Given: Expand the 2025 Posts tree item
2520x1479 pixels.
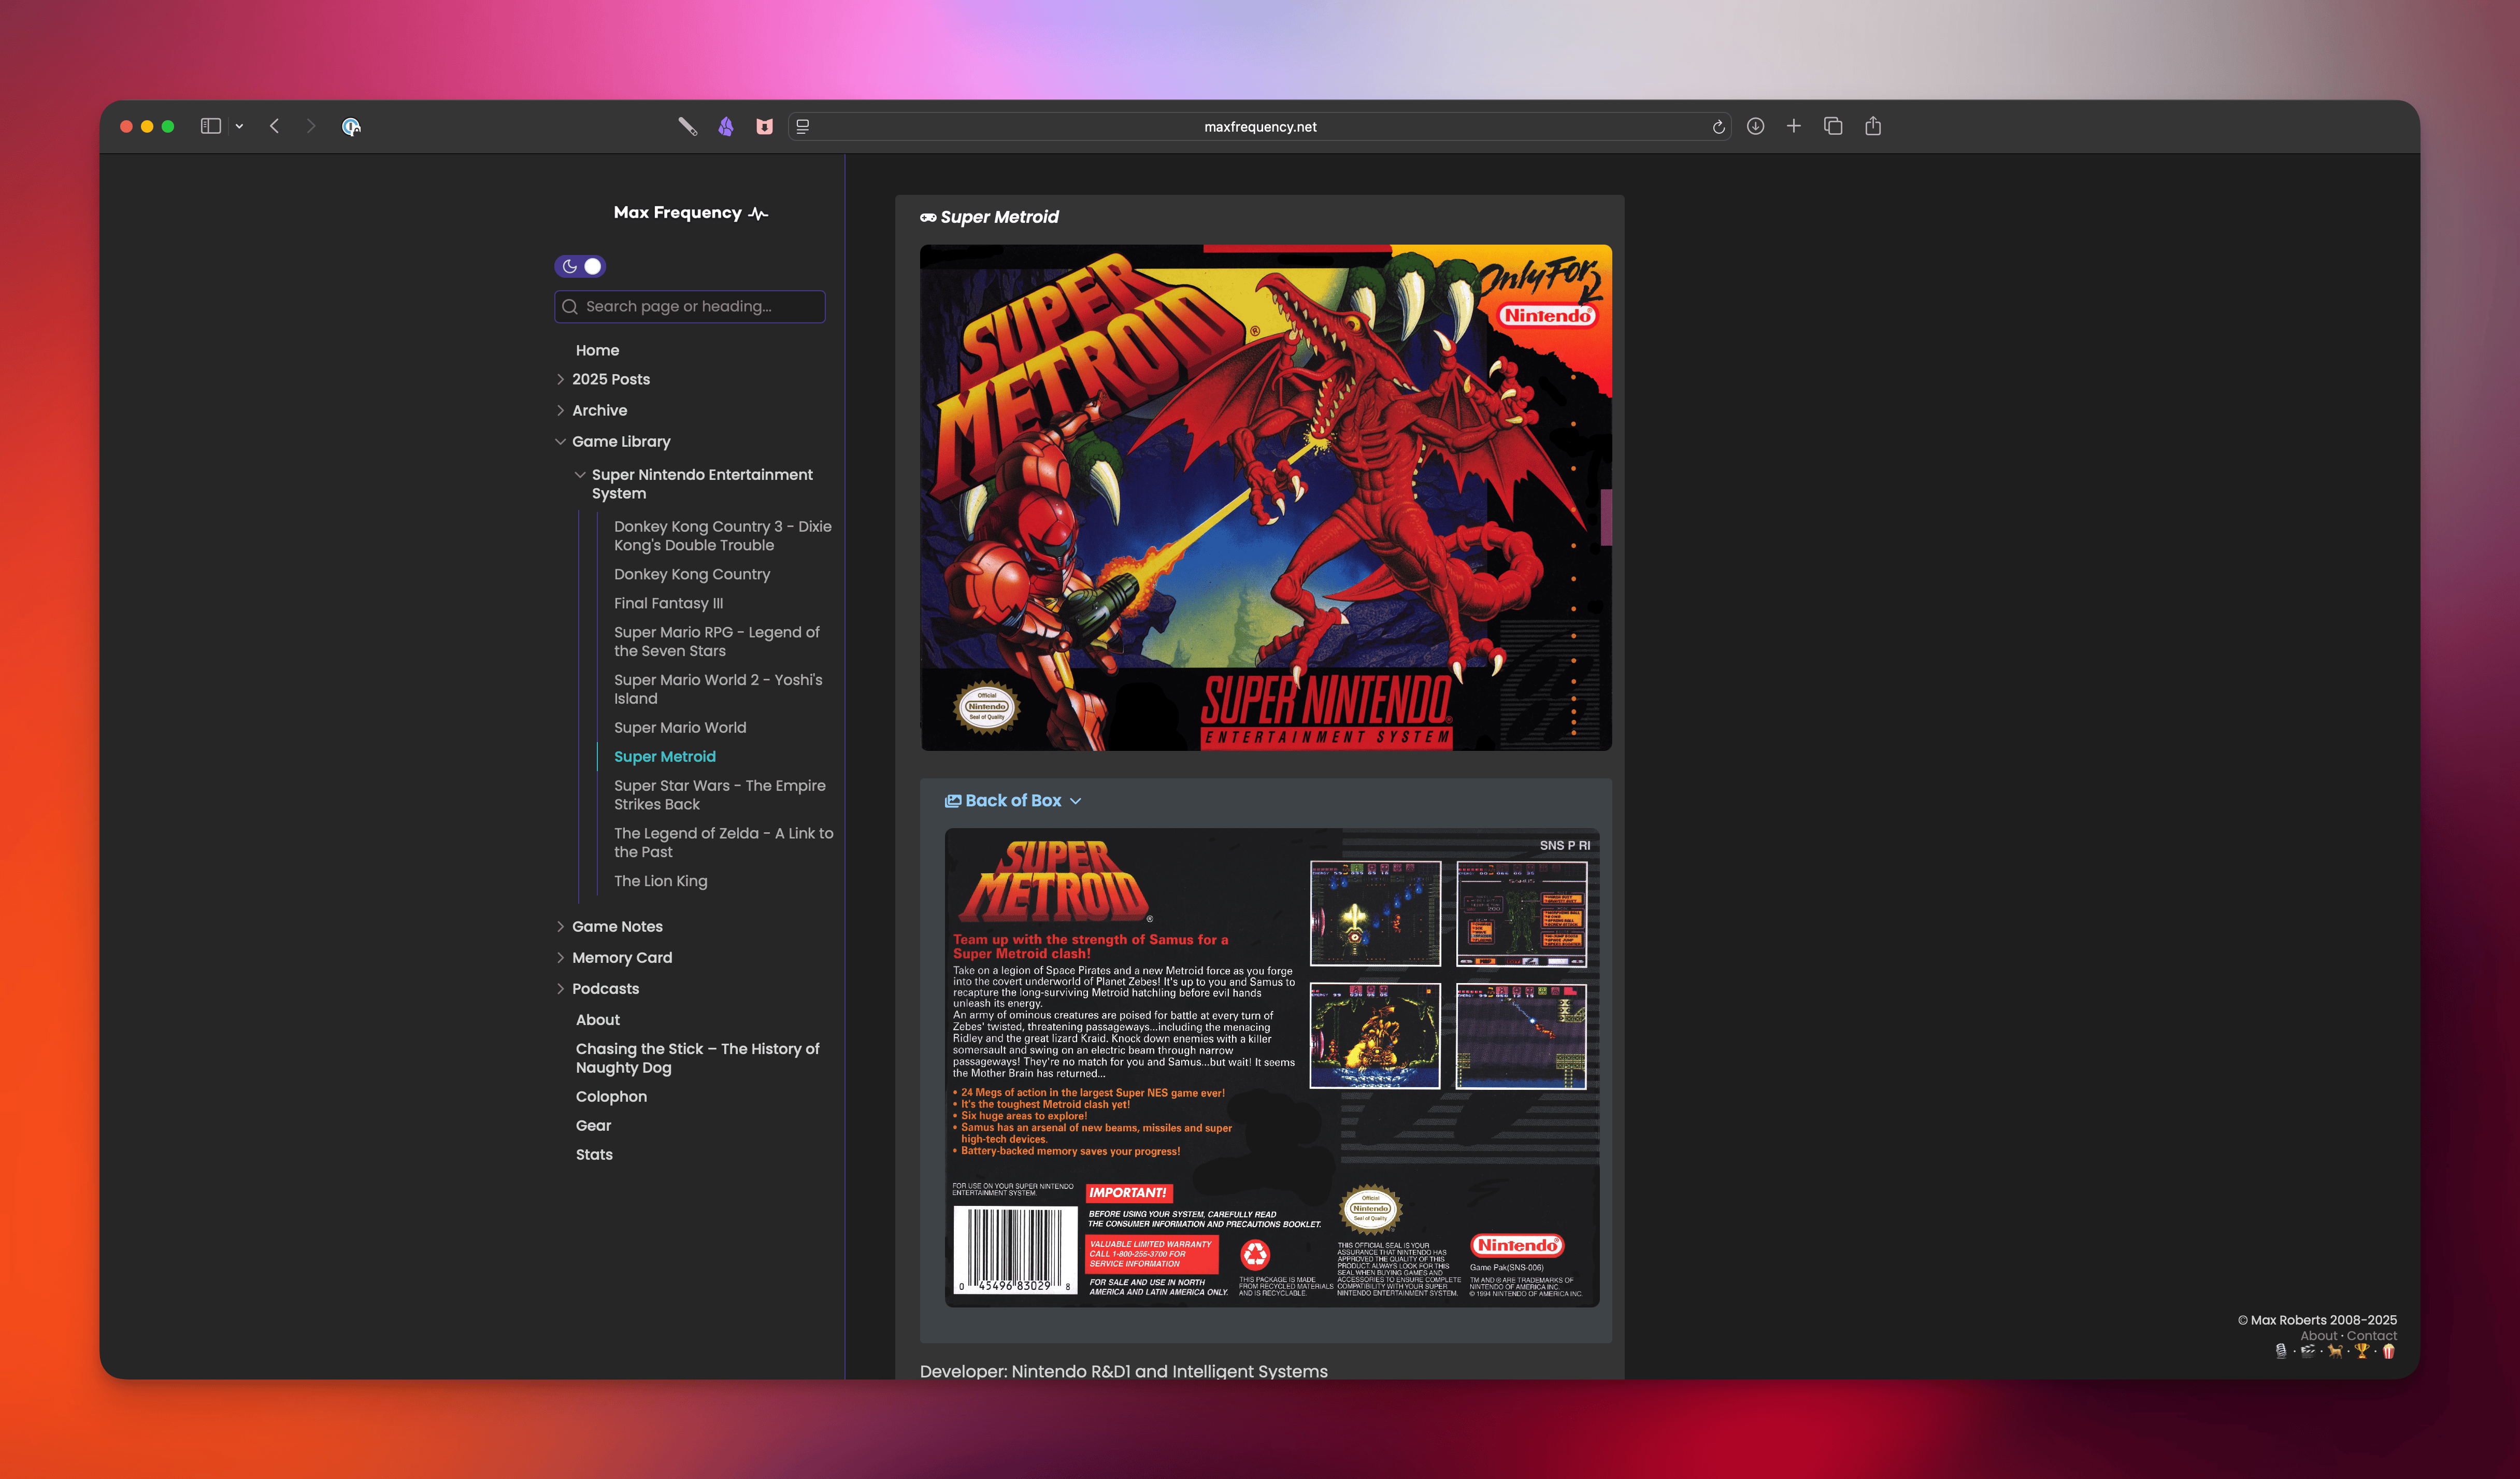Looking at the screenshot, I should tap(560, 379).
